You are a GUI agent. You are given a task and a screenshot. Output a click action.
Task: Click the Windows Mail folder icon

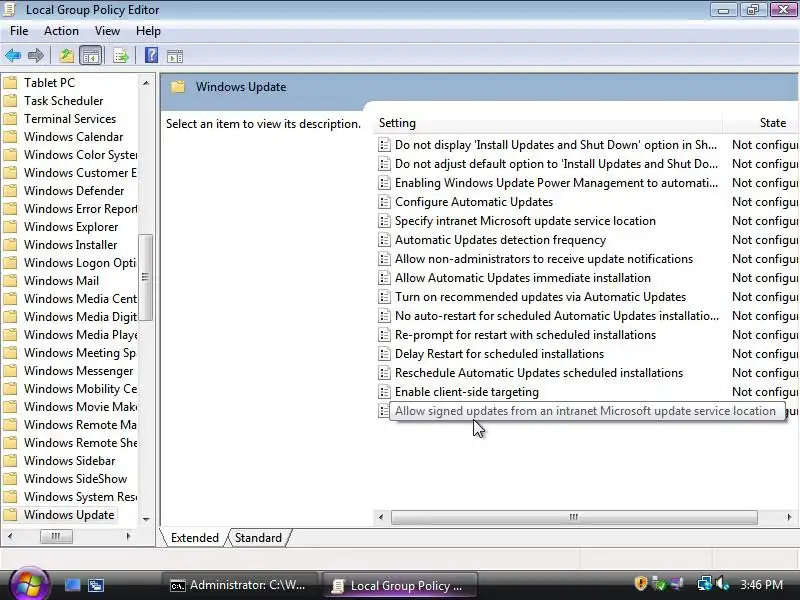[10, 281]
